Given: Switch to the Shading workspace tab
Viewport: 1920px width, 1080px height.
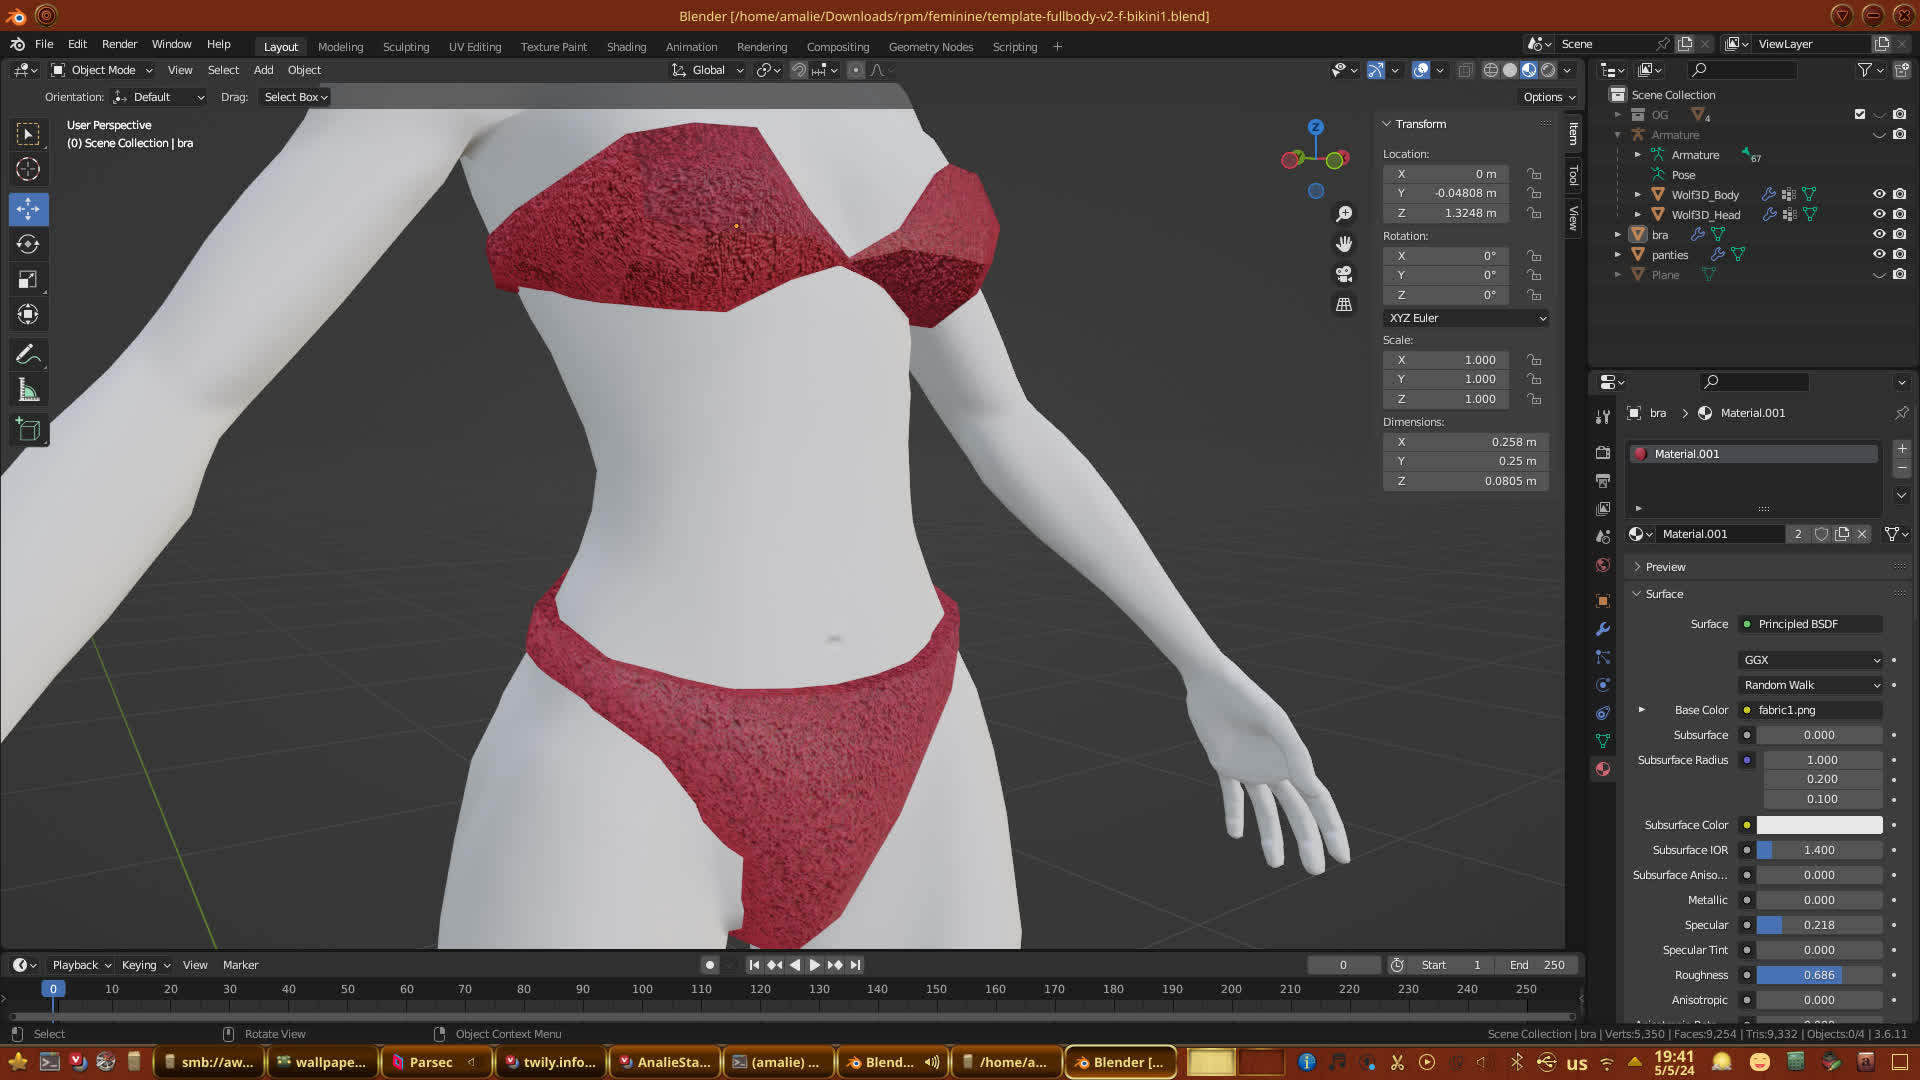Looking at the screenshot, I should (x=626, y=47).
